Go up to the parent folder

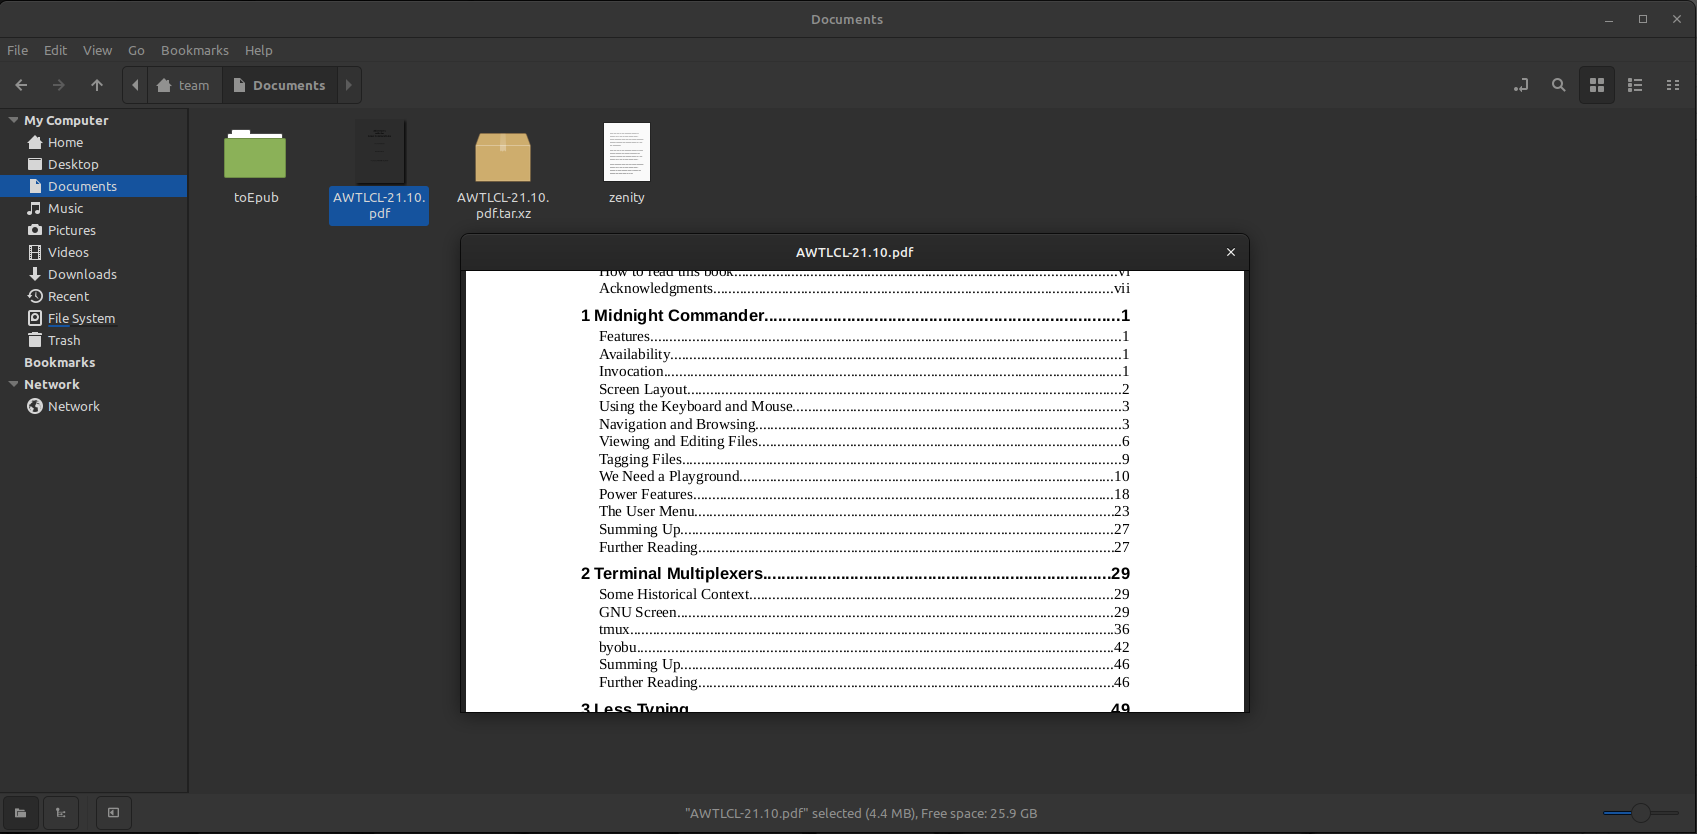97,85
